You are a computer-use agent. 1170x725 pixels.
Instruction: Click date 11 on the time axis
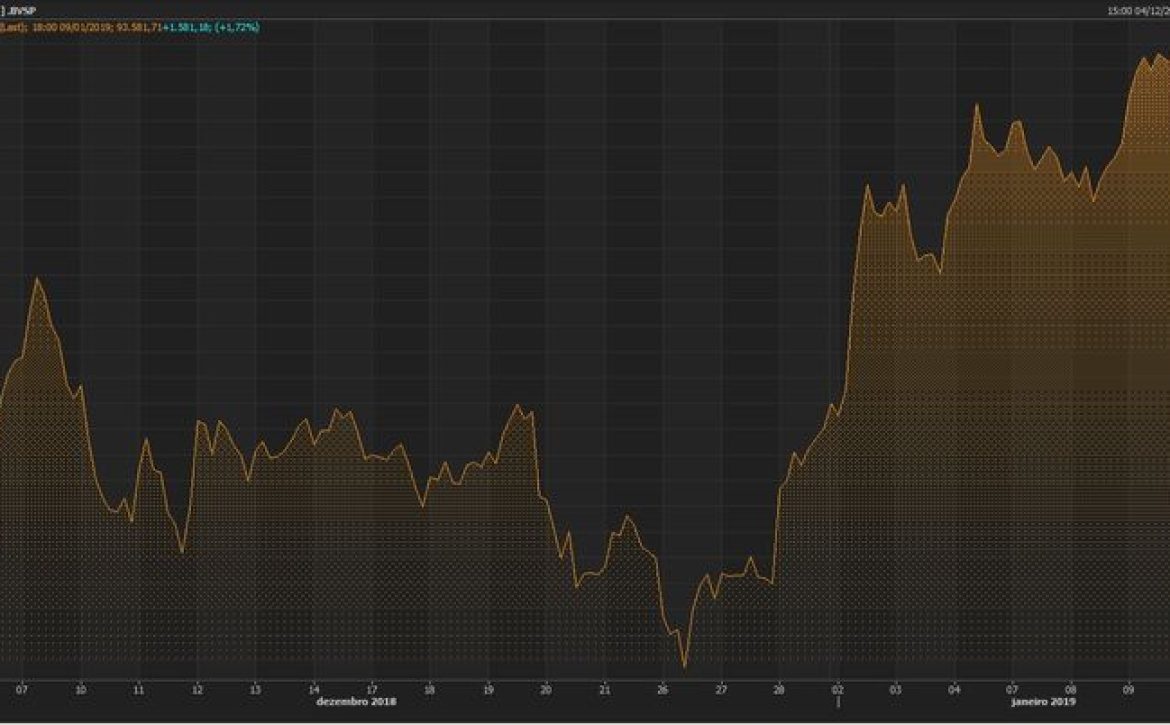[x=139, y=689]
